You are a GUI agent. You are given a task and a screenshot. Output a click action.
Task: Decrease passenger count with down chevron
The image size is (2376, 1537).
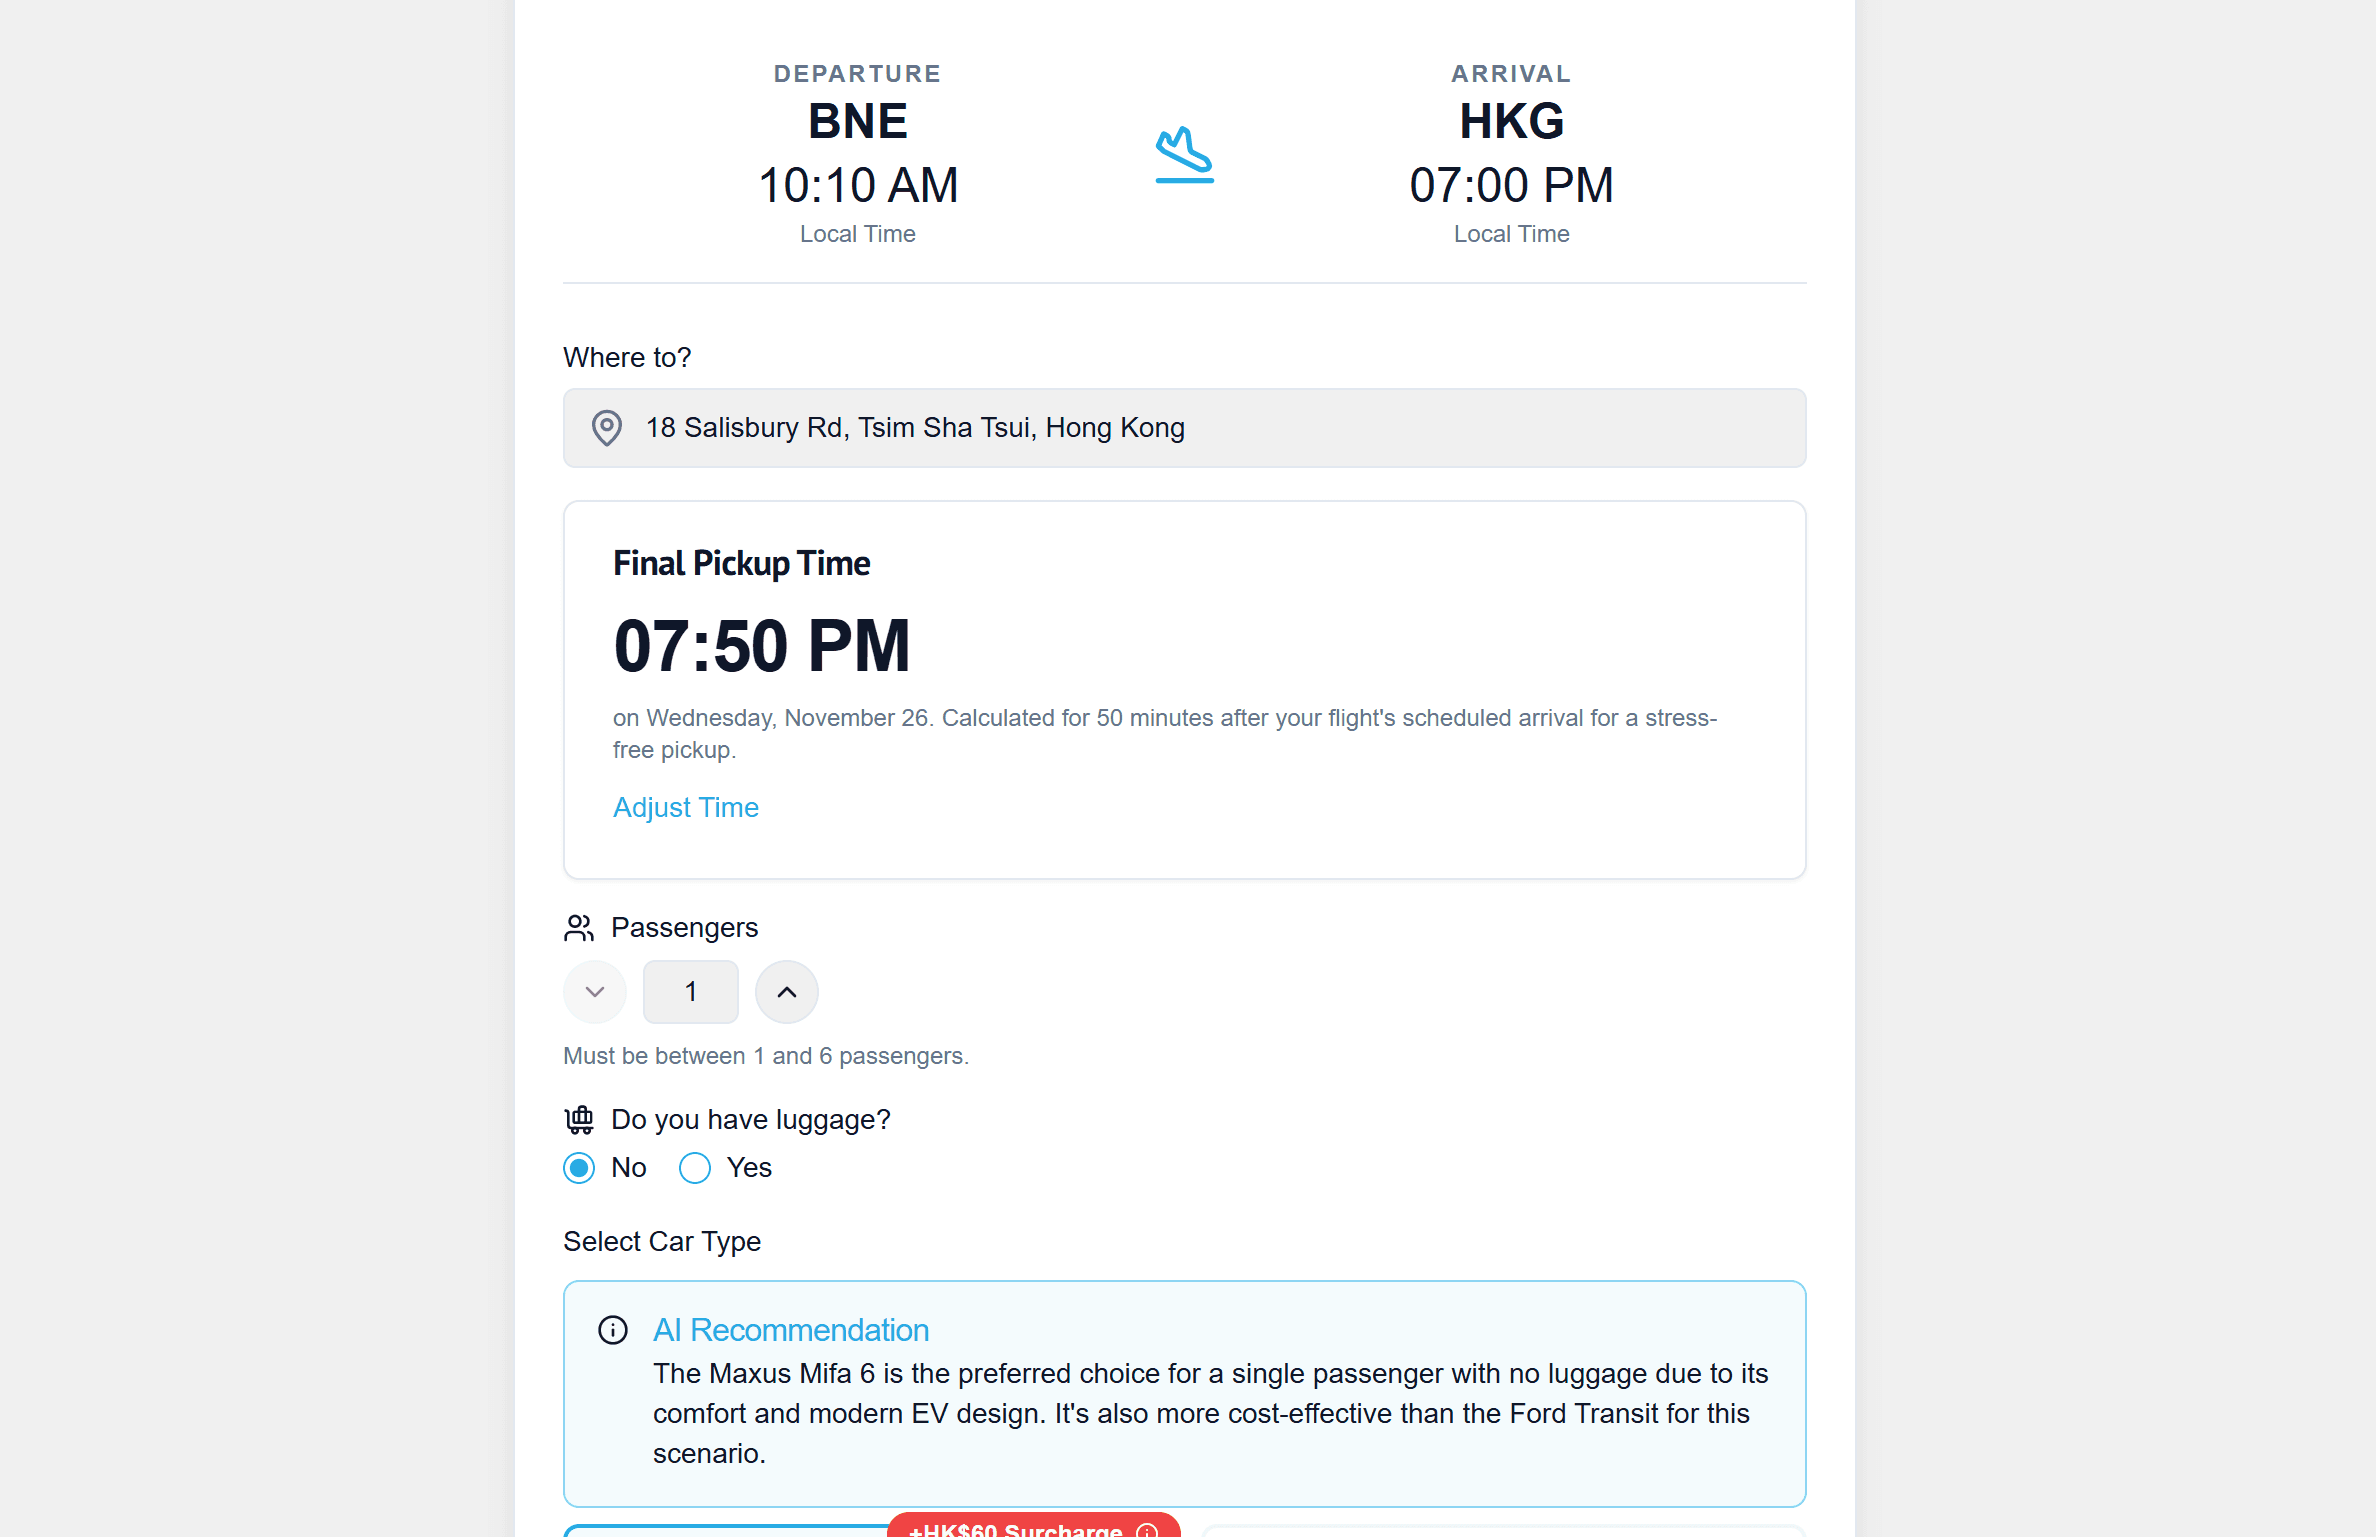click(x=595, y=992)
